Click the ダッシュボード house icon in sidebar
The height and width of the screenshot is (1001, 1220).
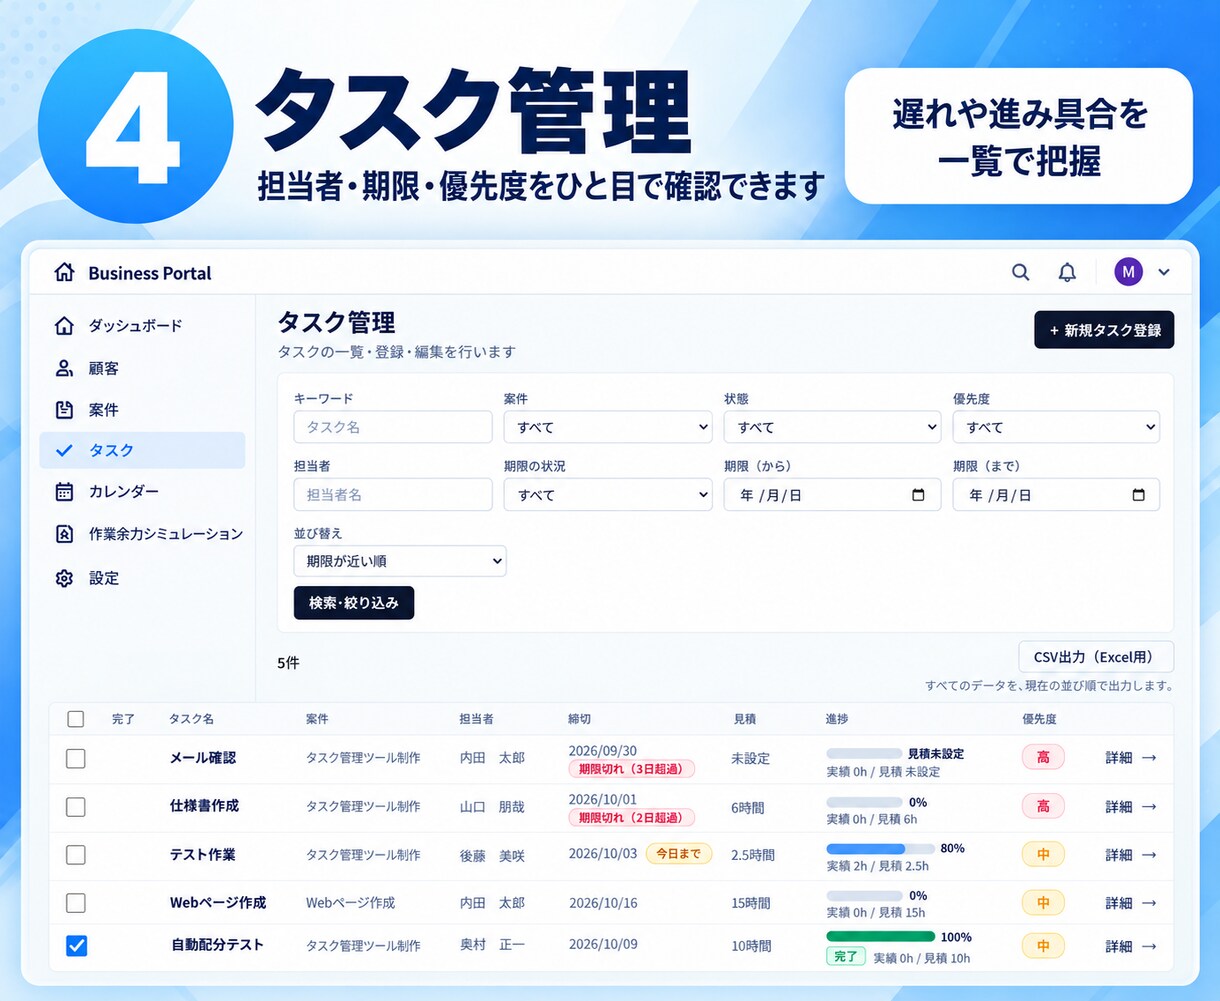(x=64, y=326)
